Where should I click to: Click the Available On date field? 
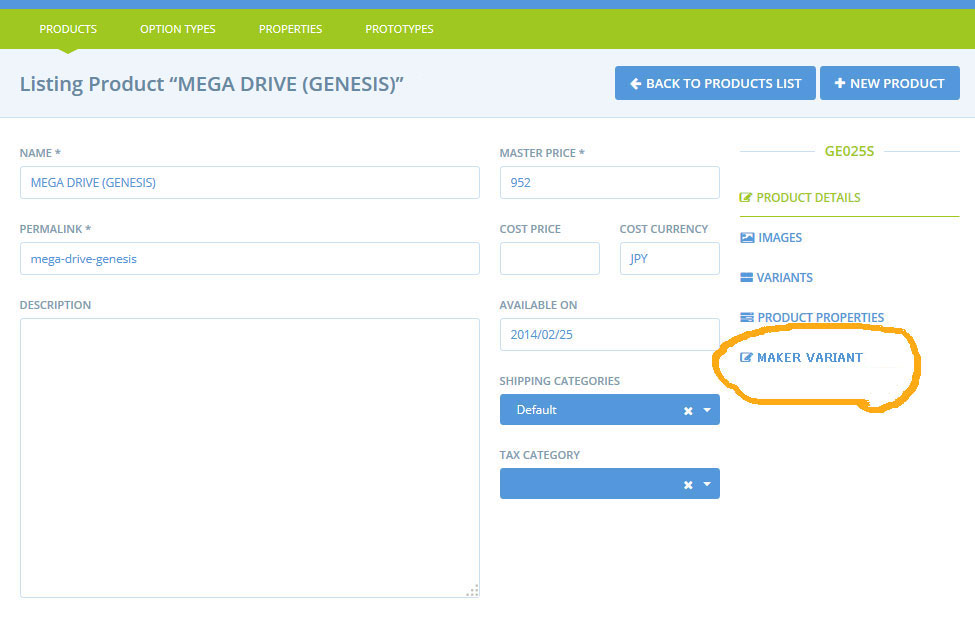click(x=609, y=334)
